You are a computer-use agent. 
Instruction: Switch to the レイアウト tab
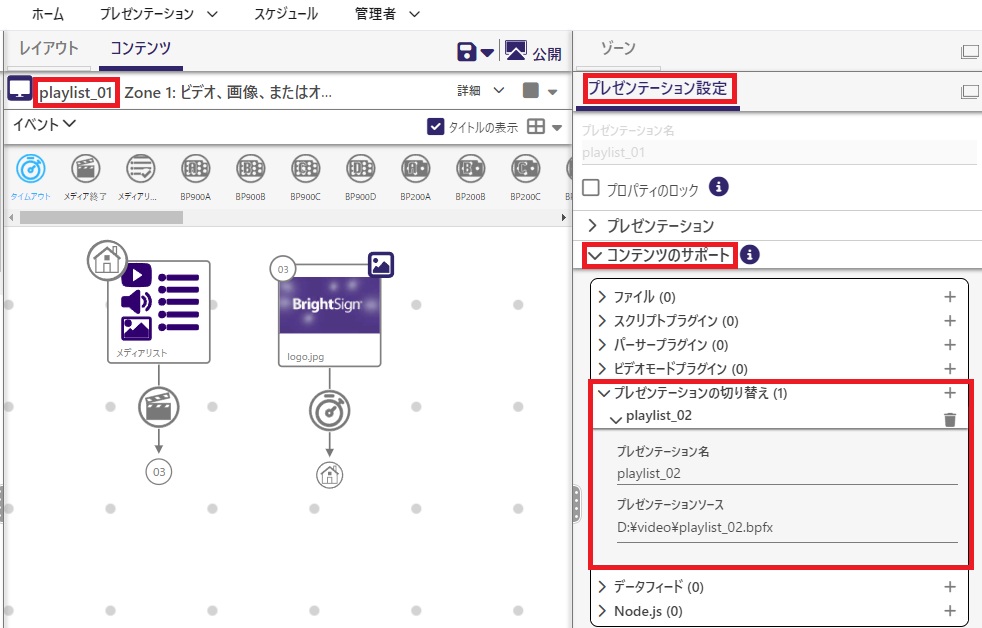pyautogui.click(x=49, y=49)
